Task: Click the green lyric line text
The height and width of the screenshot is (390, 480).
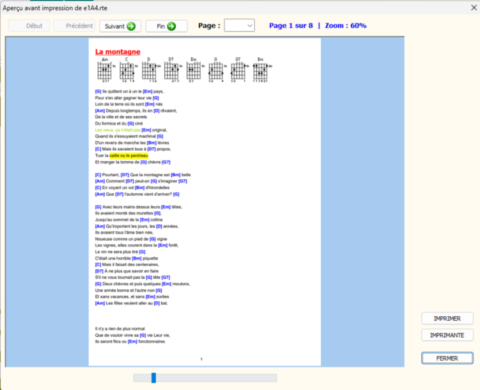Action: tap(117, 130)
